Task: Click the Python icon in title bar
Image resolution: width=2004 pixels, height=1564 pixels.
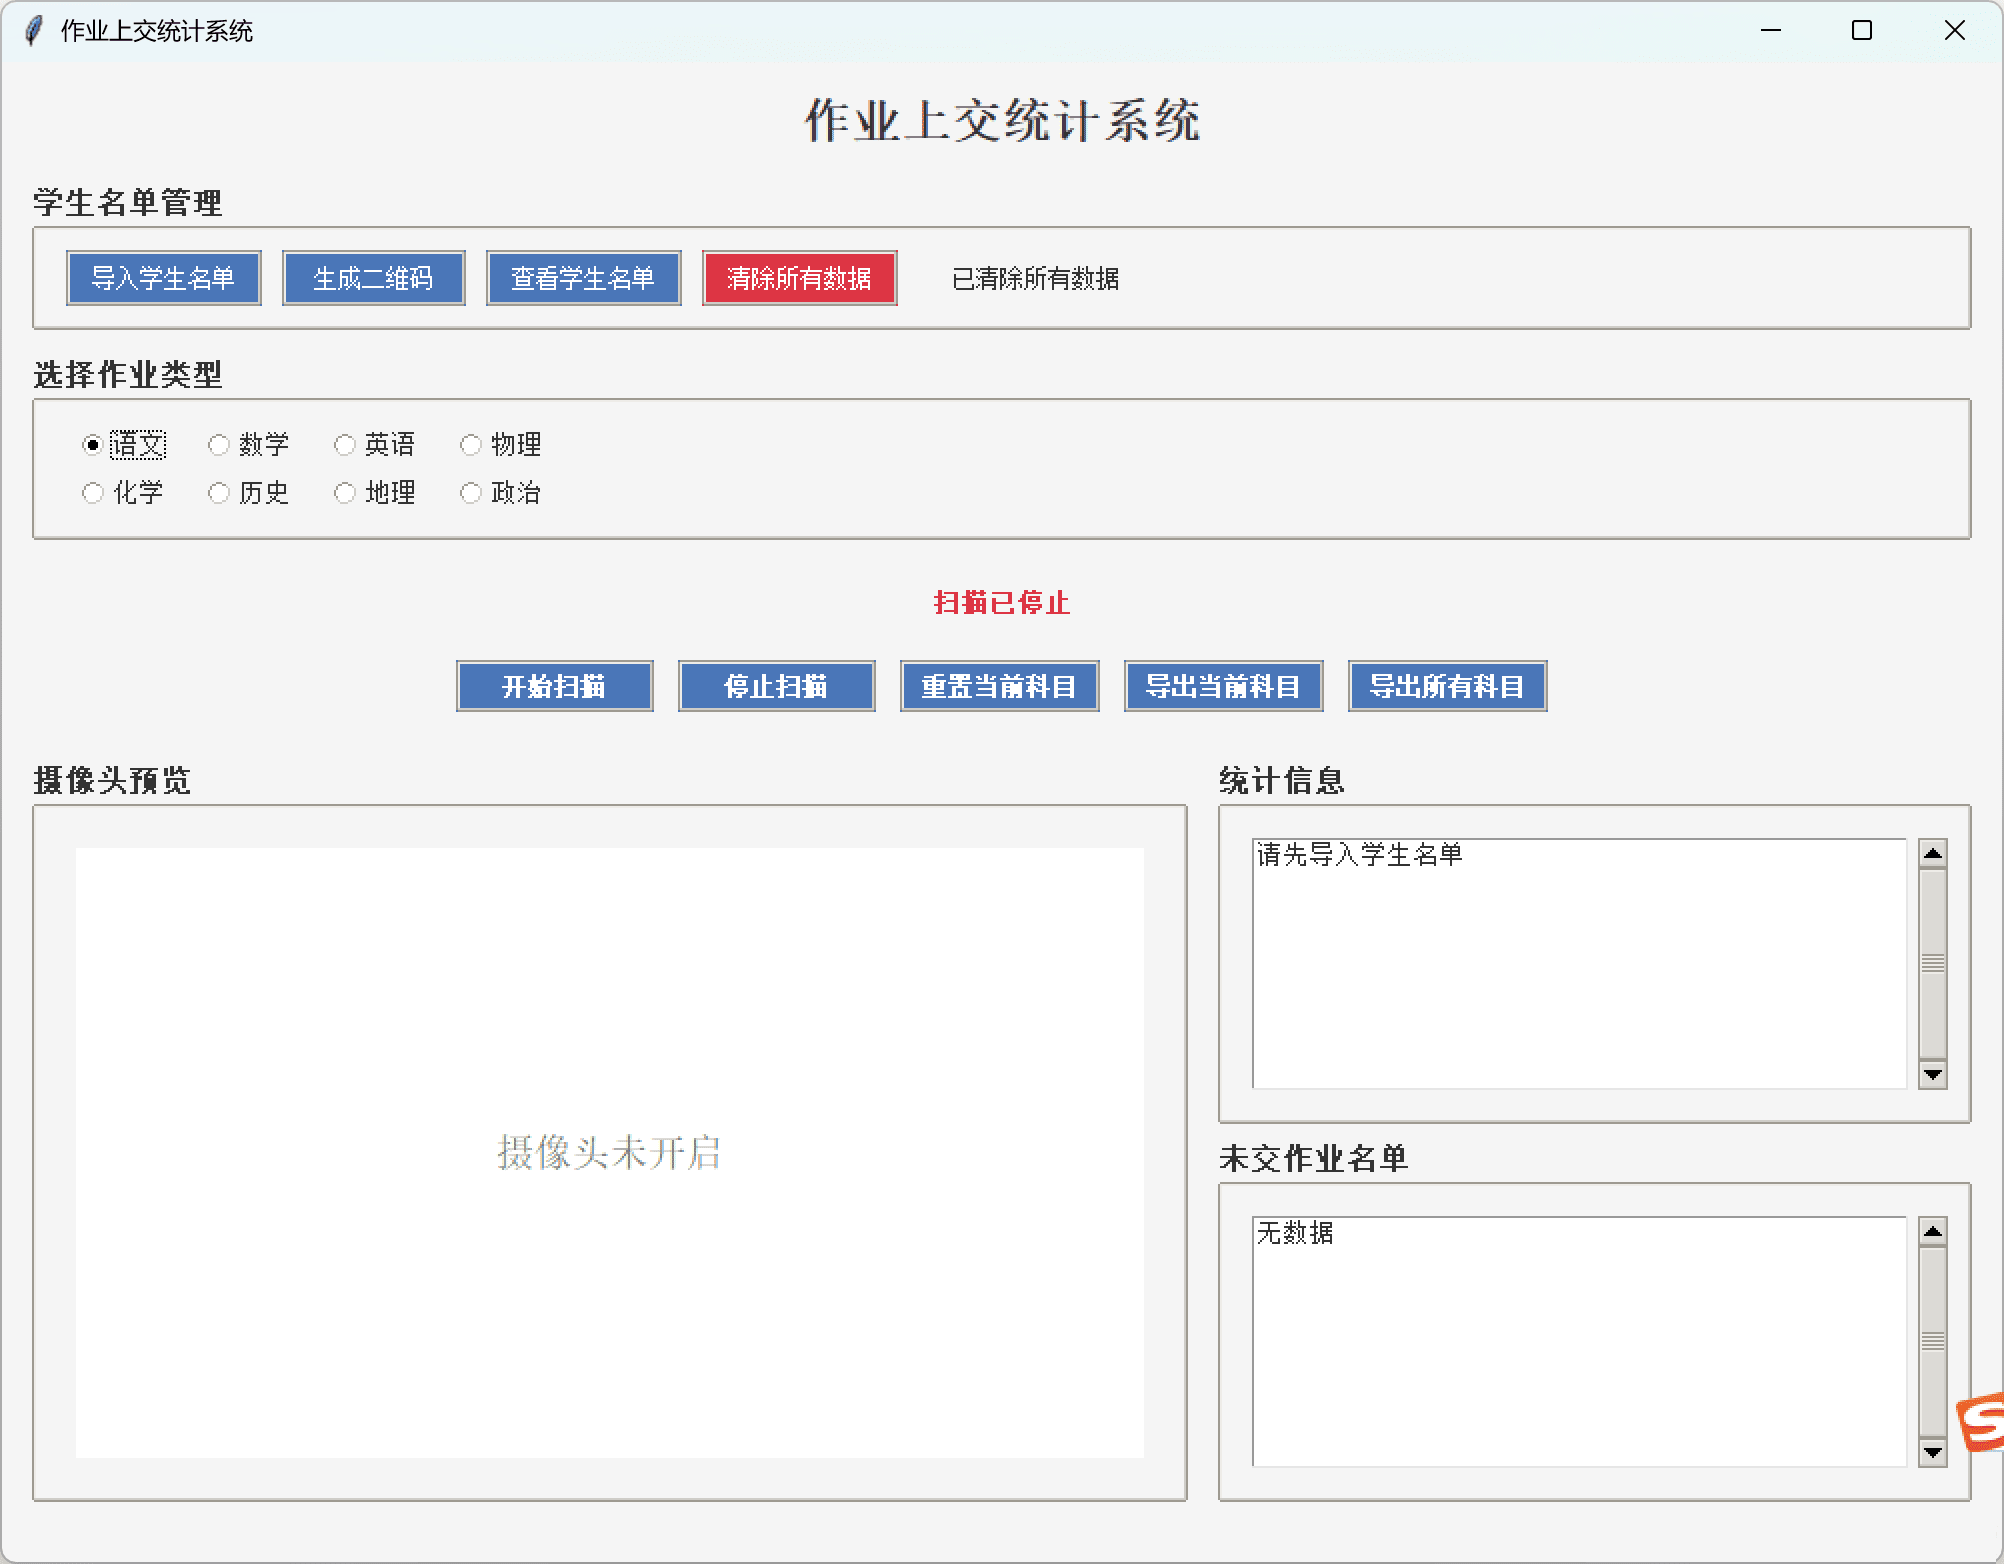Action: [x=33, y=31]
